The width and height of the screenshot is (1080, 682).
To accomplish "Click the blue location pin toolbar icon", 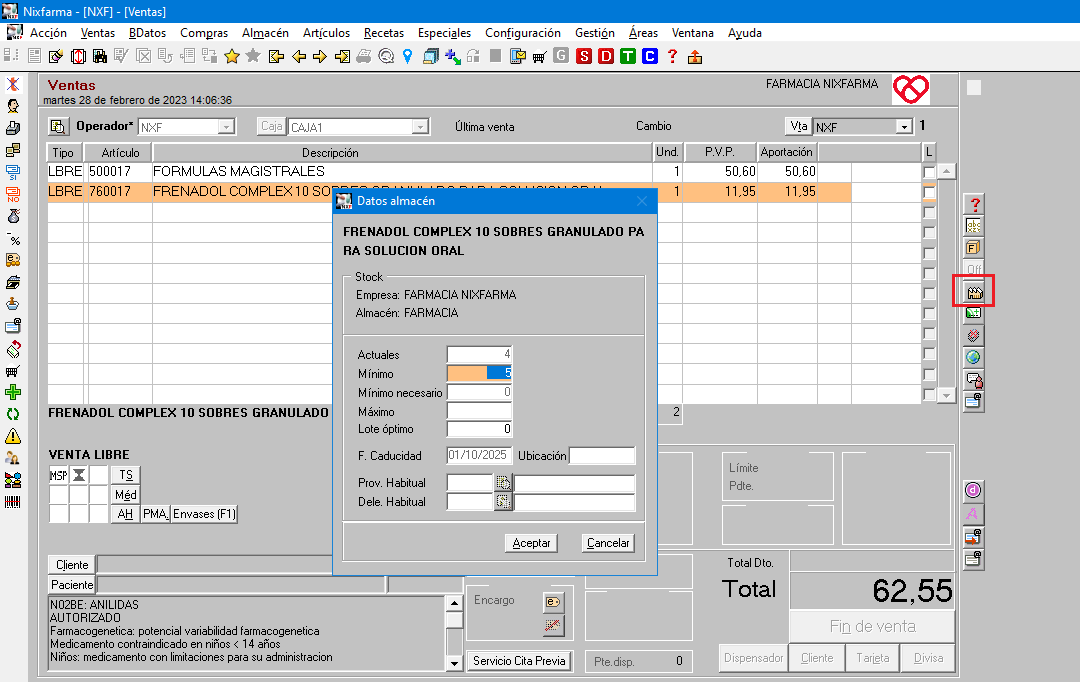I will pyautogui.click(x=408, y=56).
